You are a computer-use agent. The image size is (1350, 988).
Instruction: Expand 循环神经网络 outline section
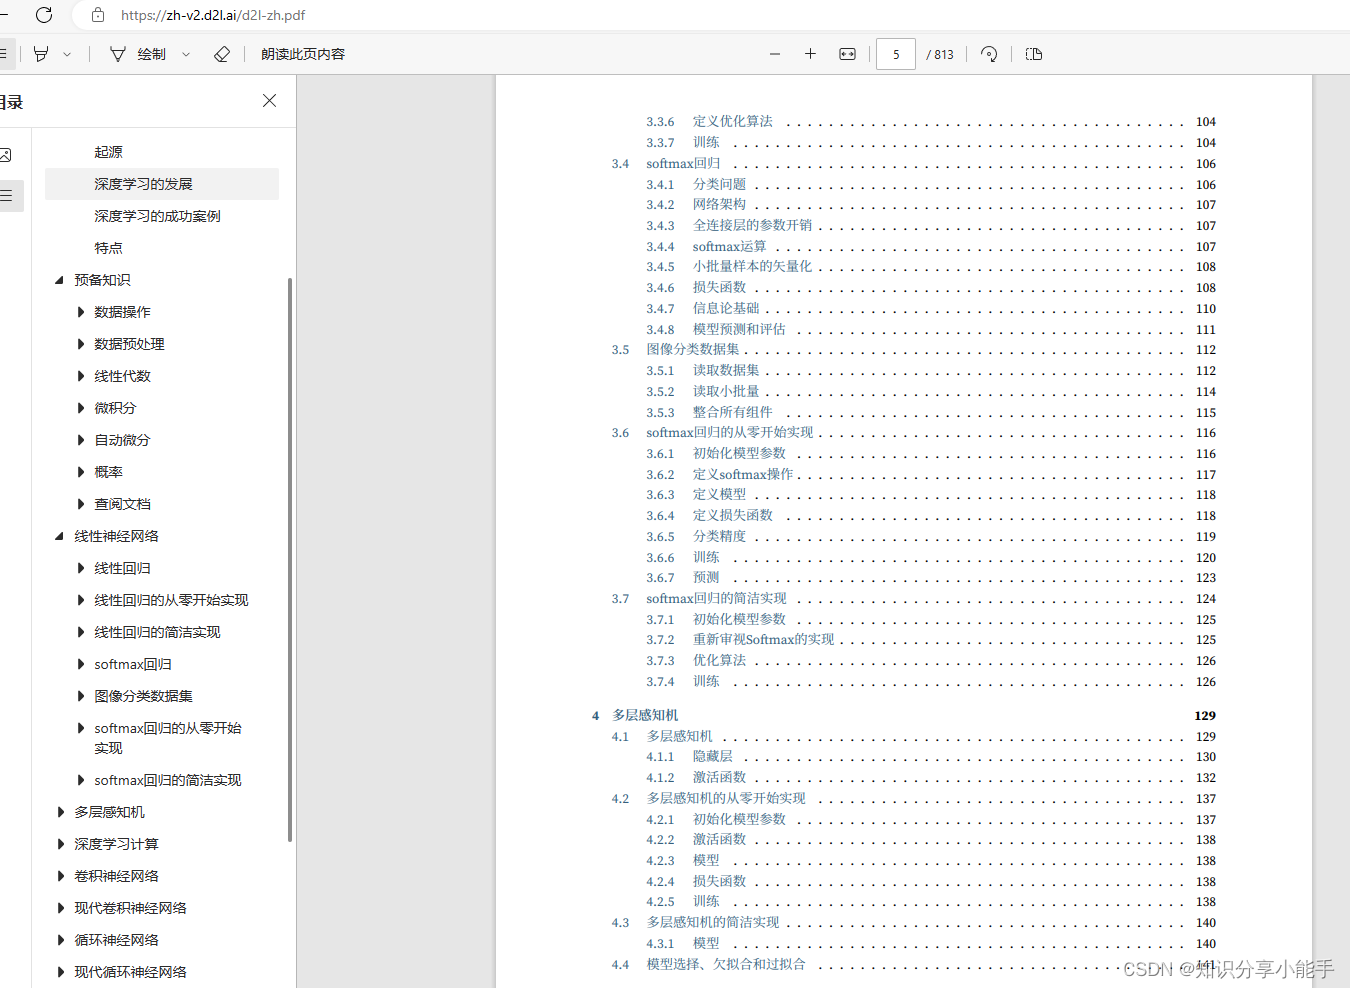(x=60, y=940)
